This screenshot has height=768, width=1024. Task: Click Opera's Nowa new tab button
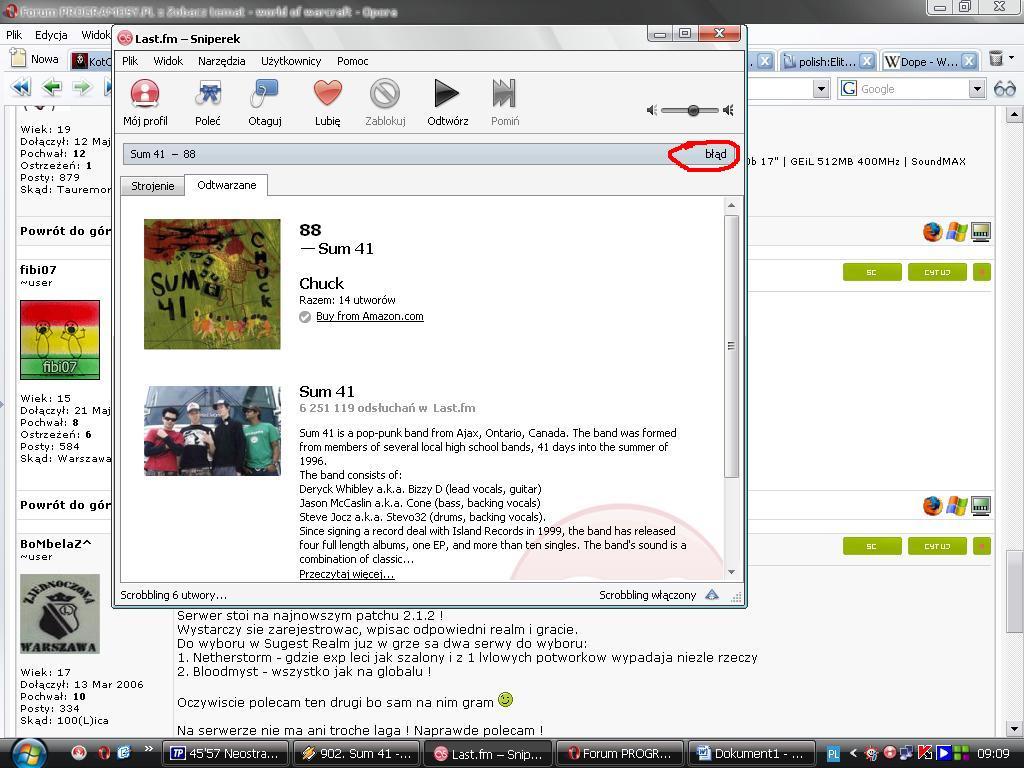[35, 59]
